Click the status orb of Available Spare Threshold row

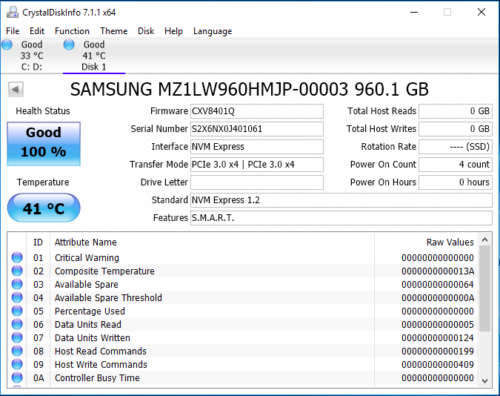click(x=17, y=297)
